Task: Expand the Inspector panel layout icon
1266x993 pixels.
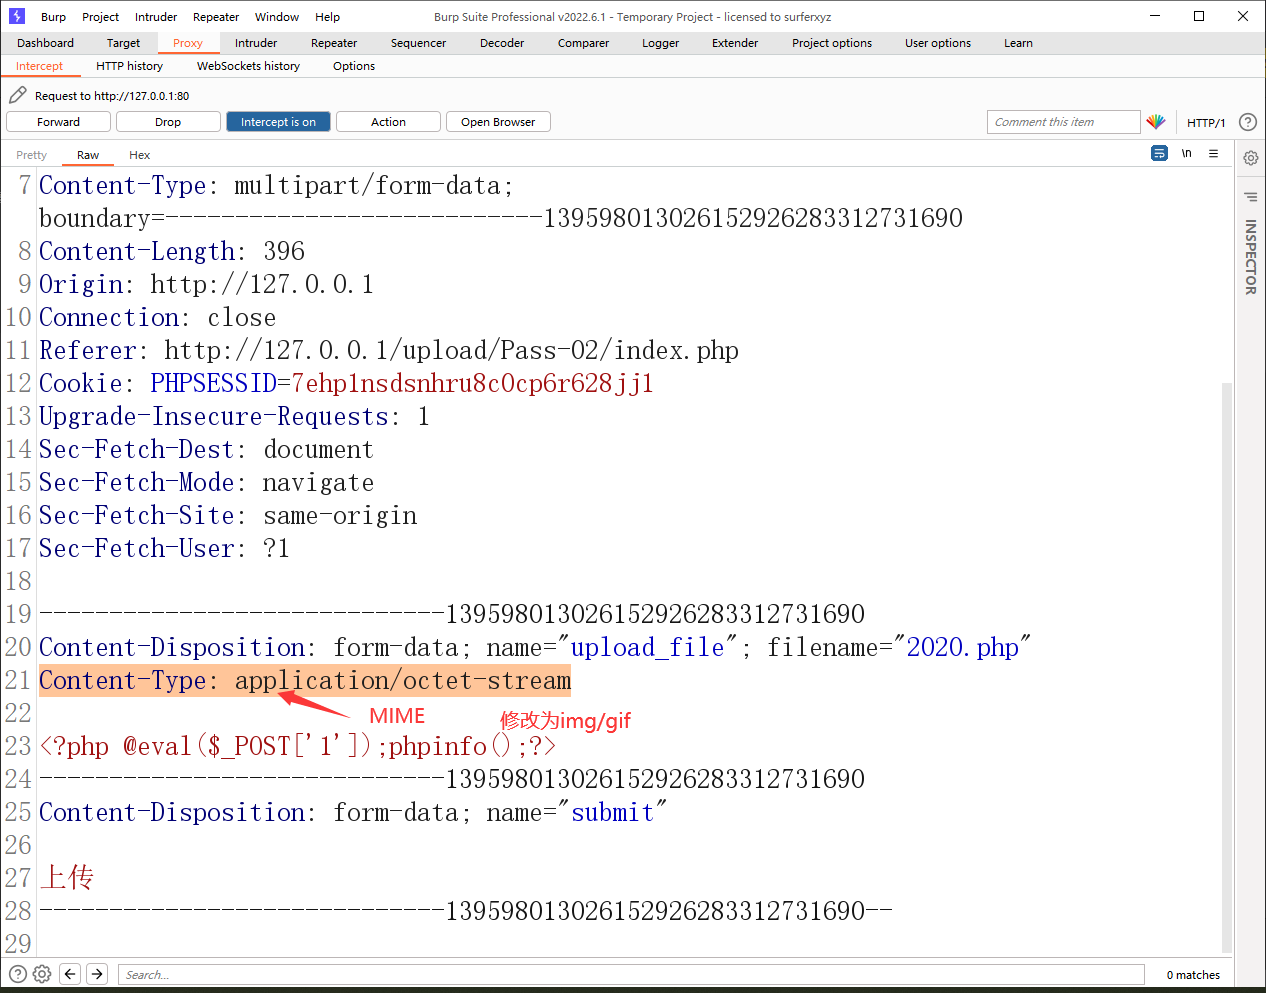Action: point(1250,197)
